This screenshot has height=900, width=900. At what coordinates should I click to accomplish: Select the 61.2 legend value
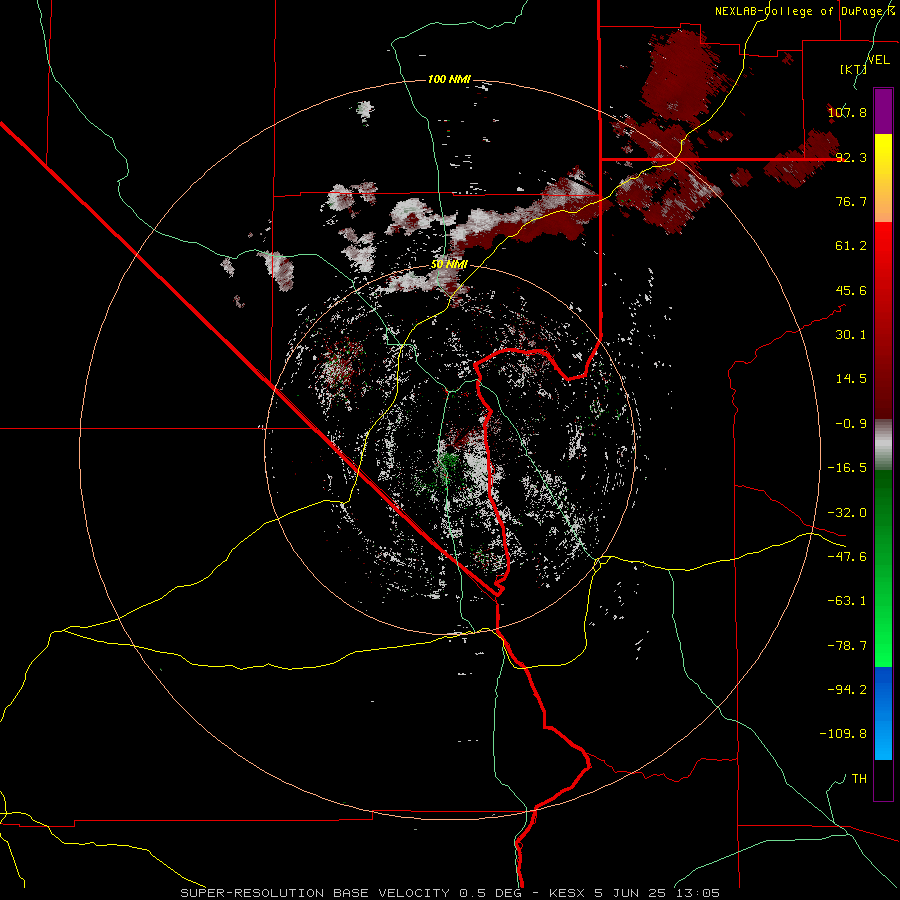coord(851,246)
